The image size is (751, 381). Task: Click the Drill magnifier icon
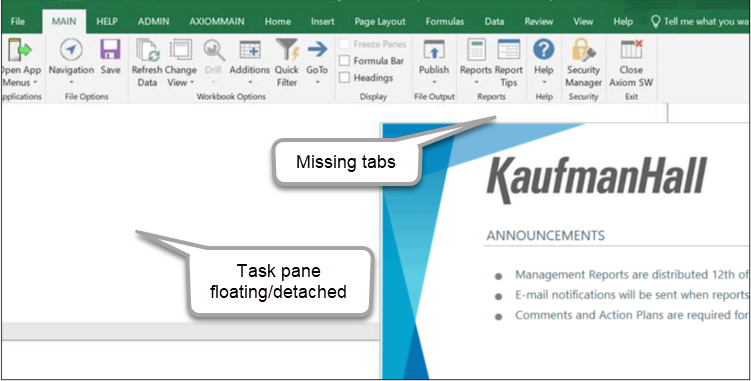coord(214,50)
